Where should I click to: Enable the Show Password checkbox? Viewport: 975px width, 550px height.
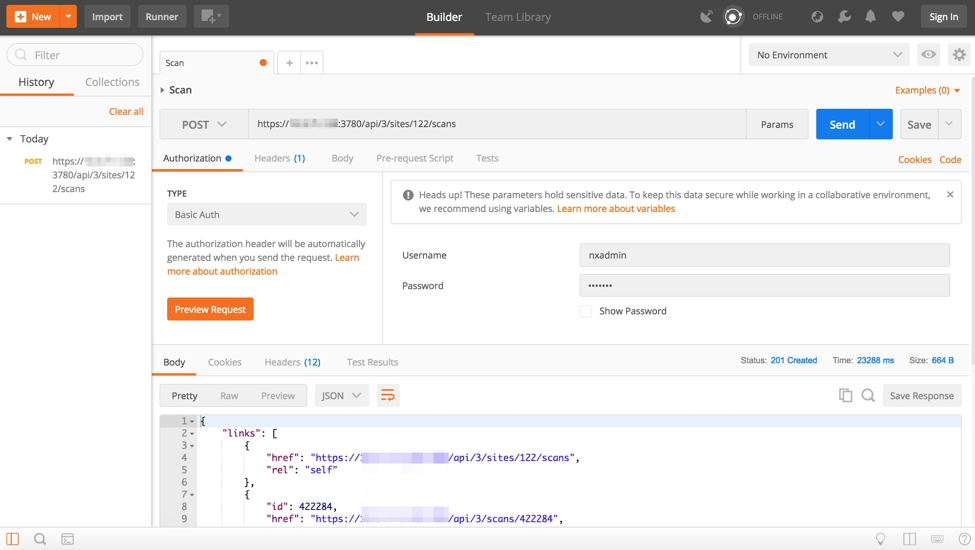(586, 311)
